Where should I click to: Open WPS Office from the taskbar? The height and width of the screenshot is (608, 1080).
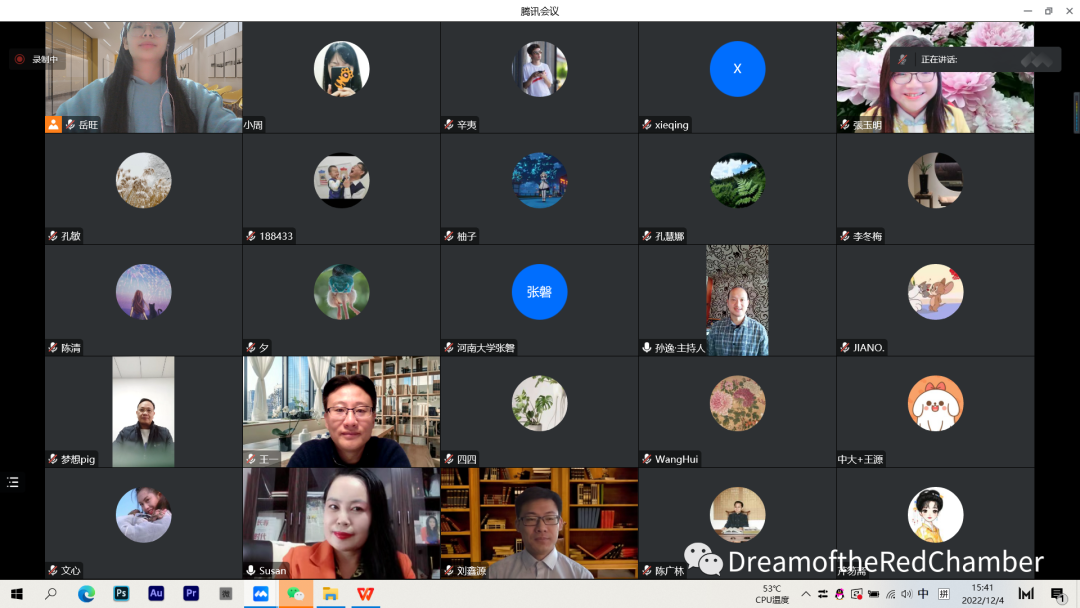(365, 593)
